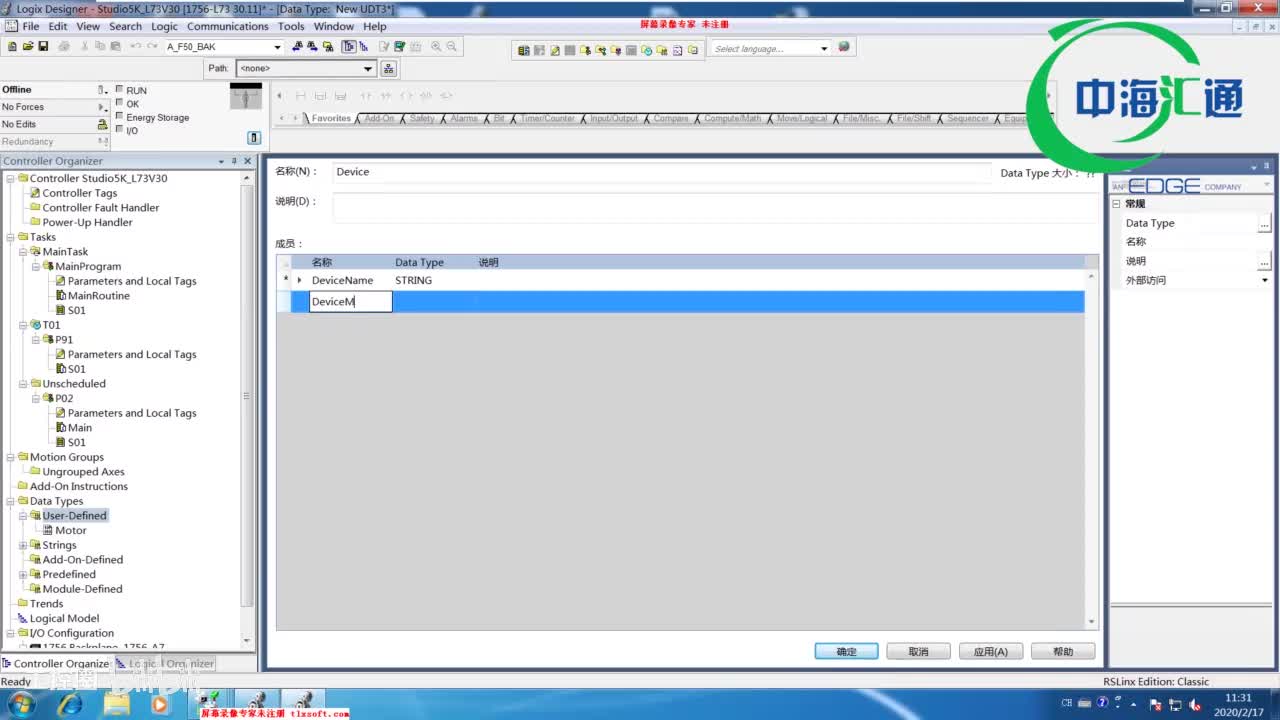Toggle the I/O status indicator
Viewport: 1280px width, 720px height.
[x=120, y=130]
